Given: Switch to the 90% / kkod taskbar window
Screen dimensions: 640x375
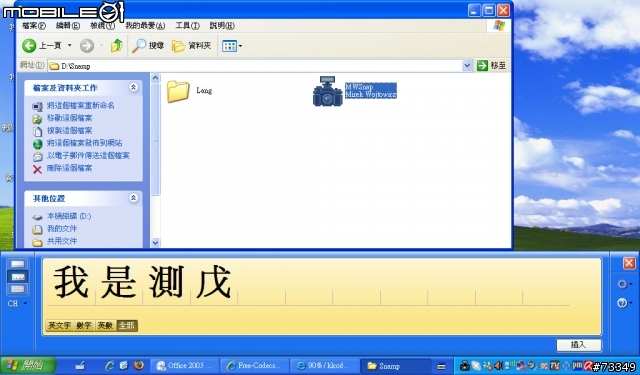Looking at the screenshot, I should [x=324, y=366].
